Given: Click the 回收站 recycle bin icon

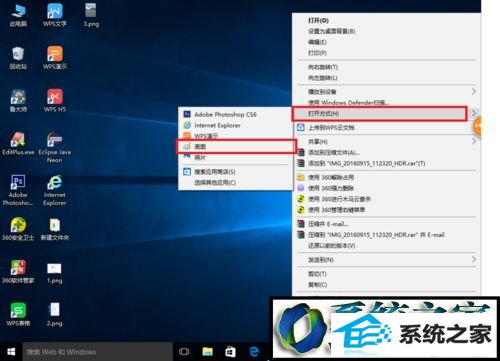Looking at the screenshot, I should point(18,58).
